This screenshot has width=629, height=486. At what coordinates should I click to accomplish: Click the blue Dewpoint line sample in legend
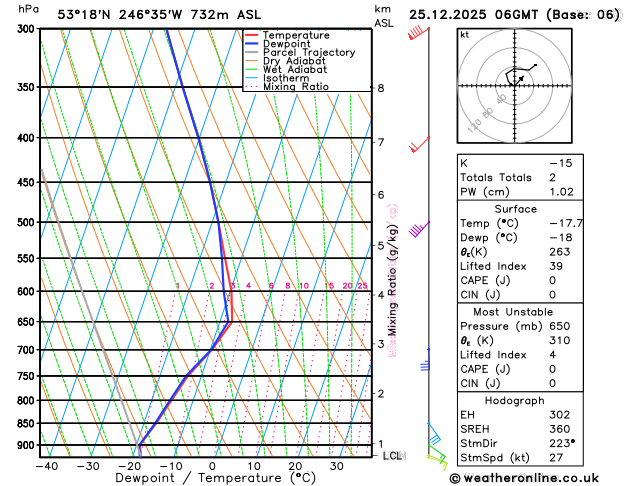coord(252,44)
